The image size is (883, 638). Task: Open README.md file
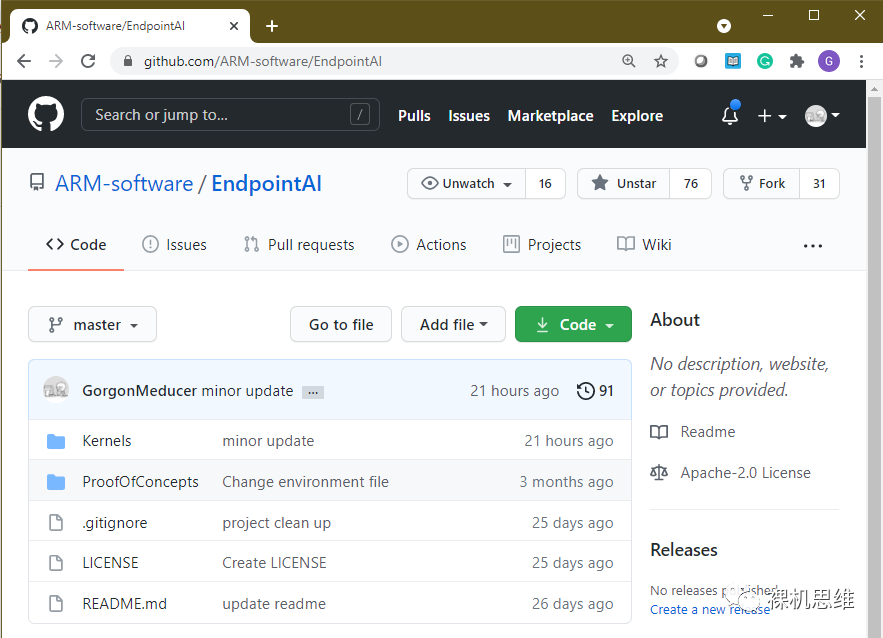pyautogui.click(x=124, y=604)
